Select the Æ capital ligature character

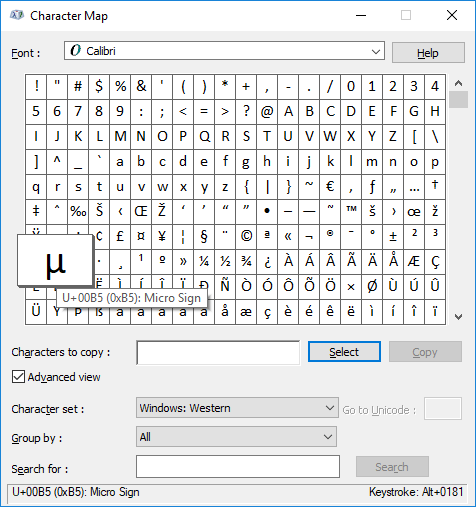coord(414,261)
